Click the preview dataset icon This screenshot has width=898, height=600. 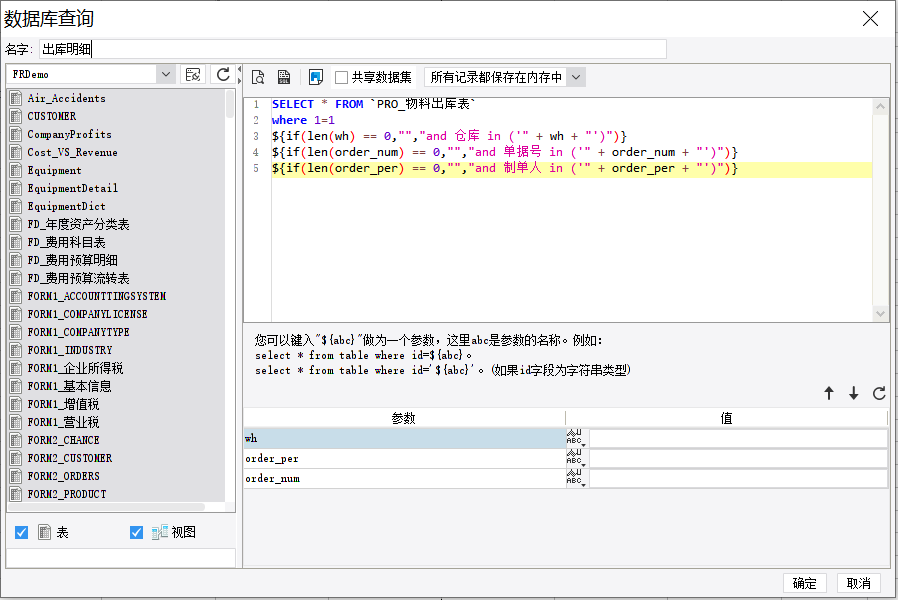258,77
